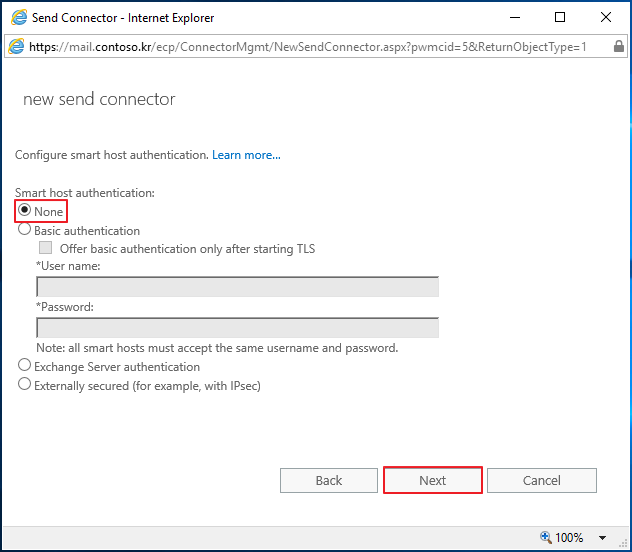
Task: Close the Send Connector window
Action: (x=605, y=17)
